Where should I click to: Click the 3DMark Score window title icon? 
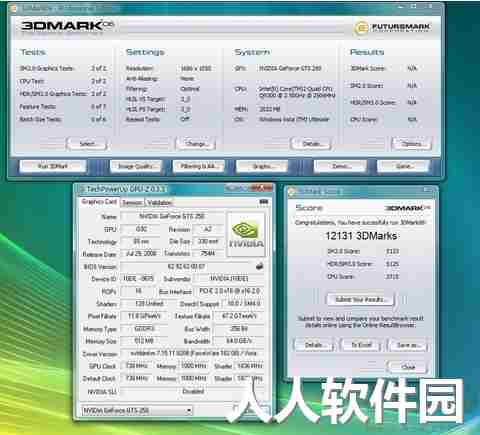292,191
